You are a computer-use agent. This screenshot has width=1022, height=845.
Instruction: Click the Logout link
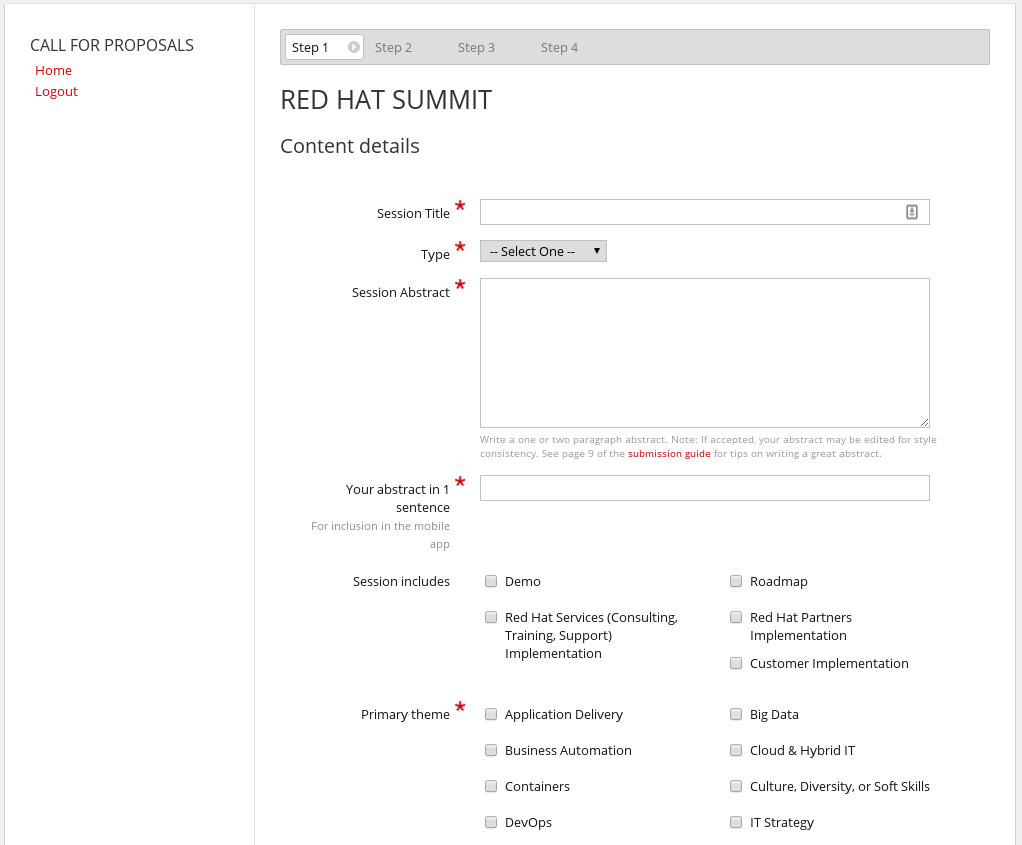pyautogui.click(x=56, y=91)
